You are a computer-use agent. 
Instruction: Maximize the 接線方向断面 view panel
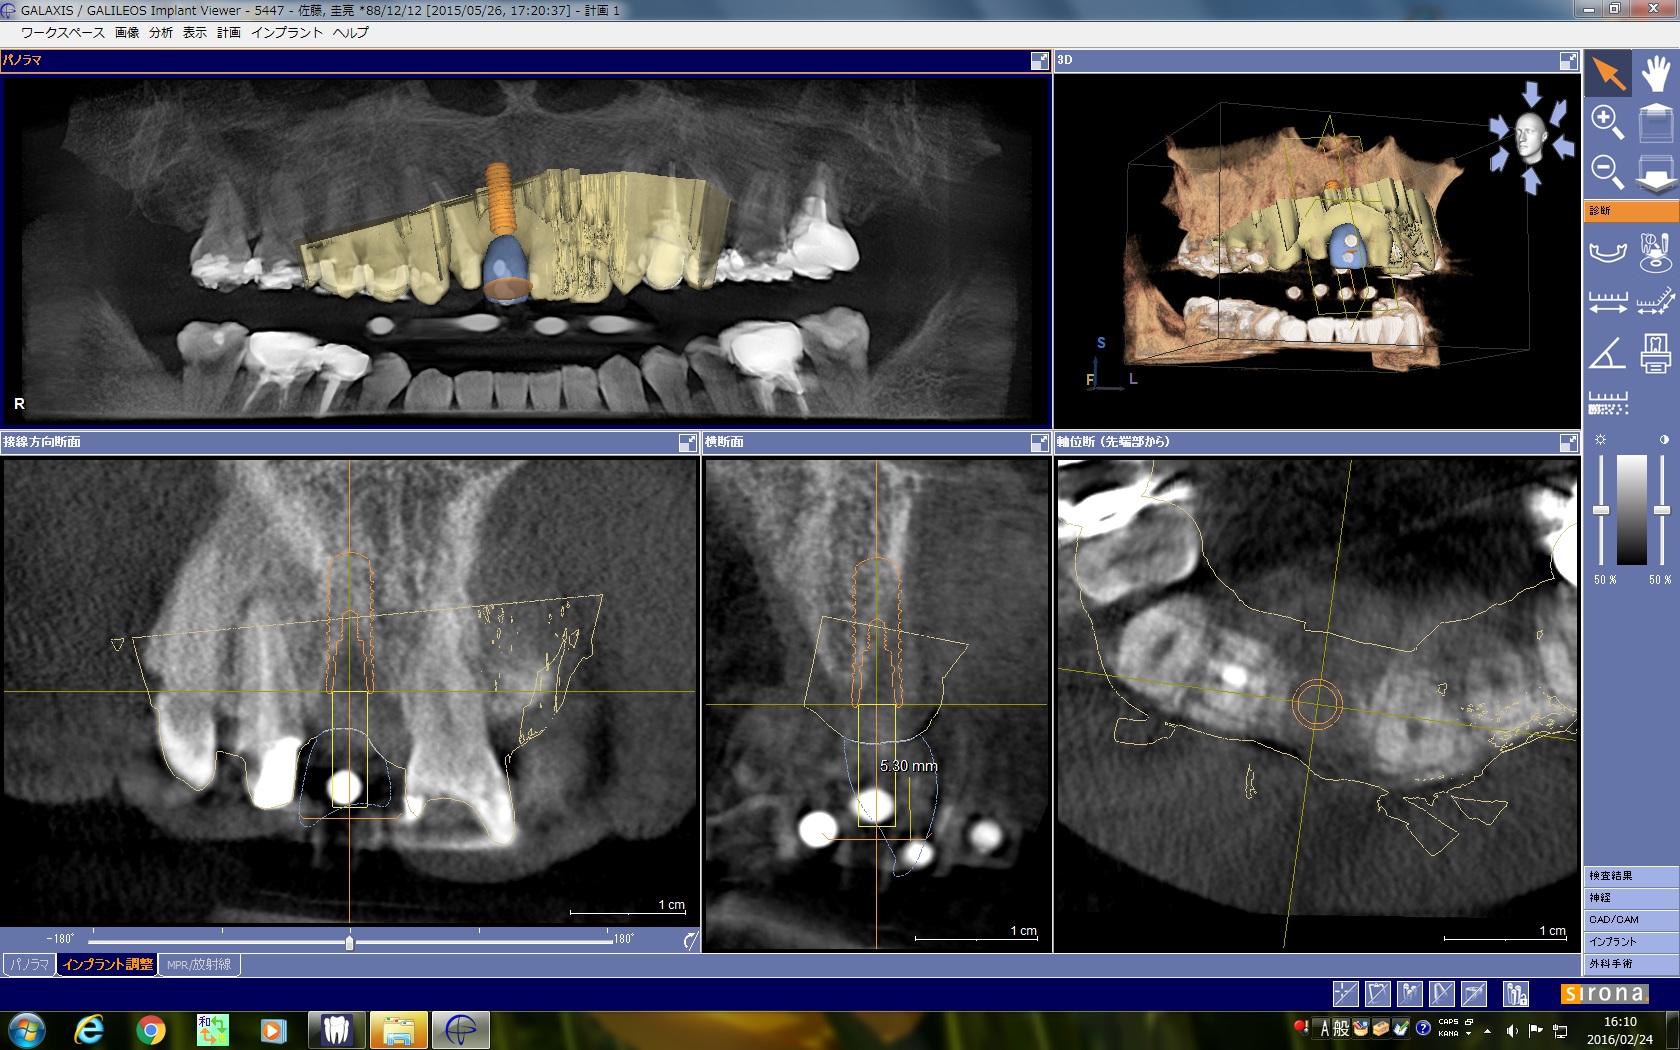coord(687,442)
